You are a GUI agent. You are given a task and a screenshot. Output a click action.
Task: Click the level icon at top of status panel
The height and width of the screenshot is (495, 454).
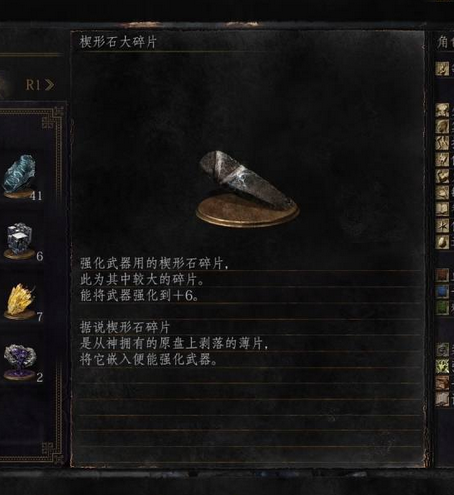tap(442, 69)
